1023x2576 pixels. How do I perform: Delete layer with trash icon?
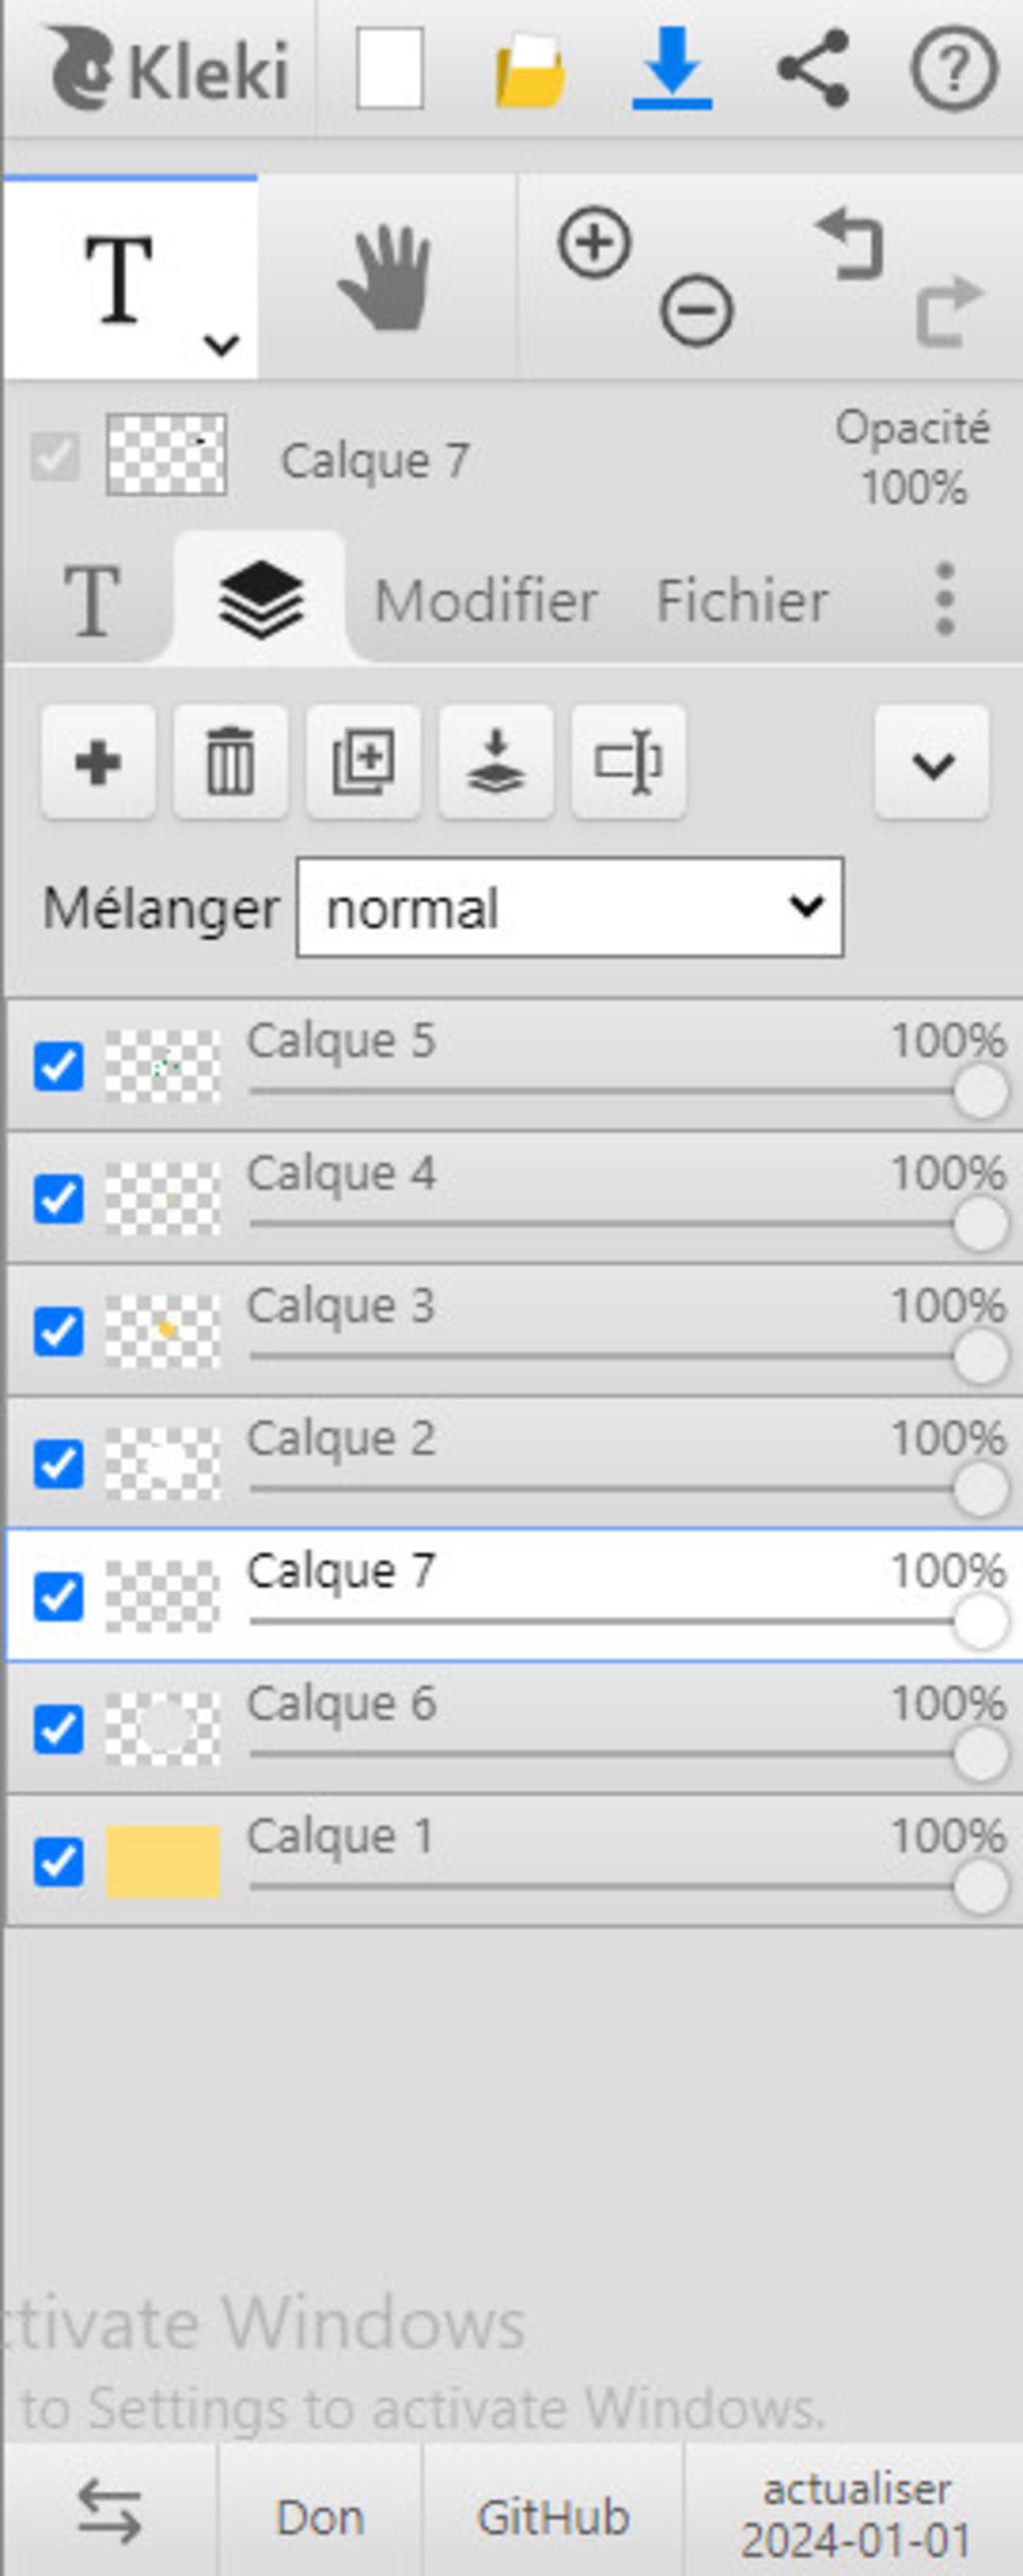coord(230,763)
